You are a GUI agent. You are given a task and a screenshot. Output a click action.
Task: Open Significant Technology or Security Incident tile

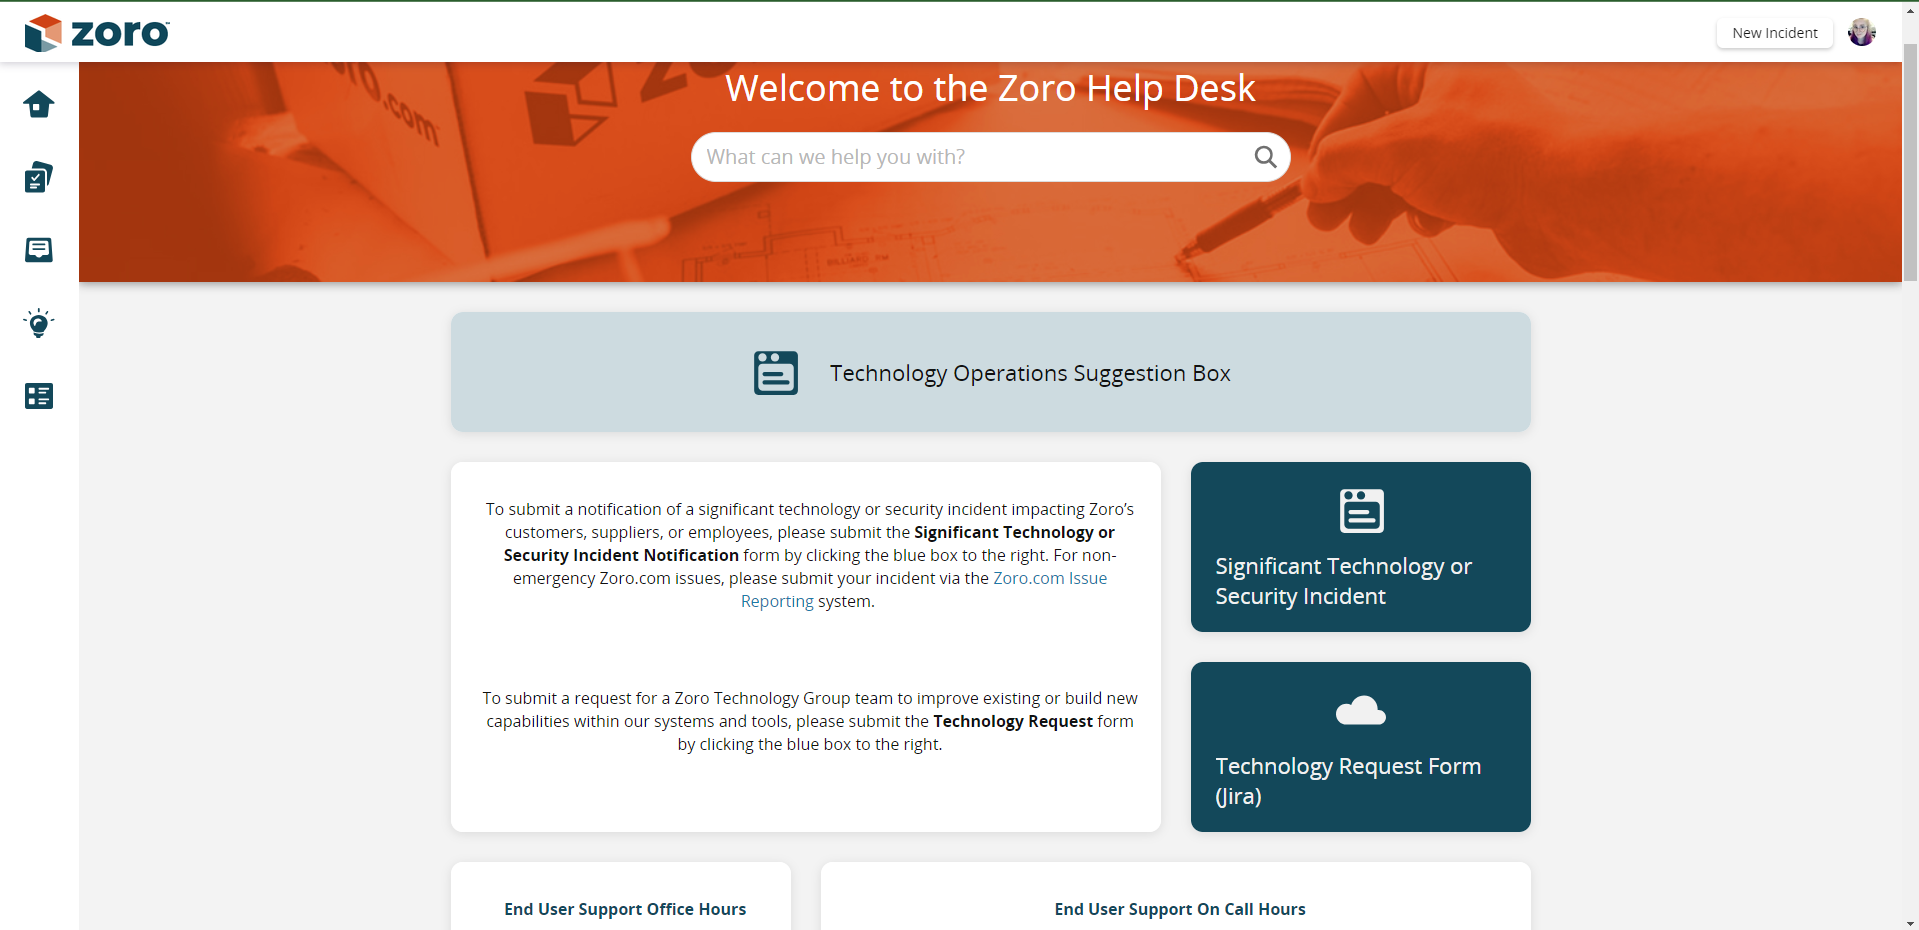point(1361,547)
